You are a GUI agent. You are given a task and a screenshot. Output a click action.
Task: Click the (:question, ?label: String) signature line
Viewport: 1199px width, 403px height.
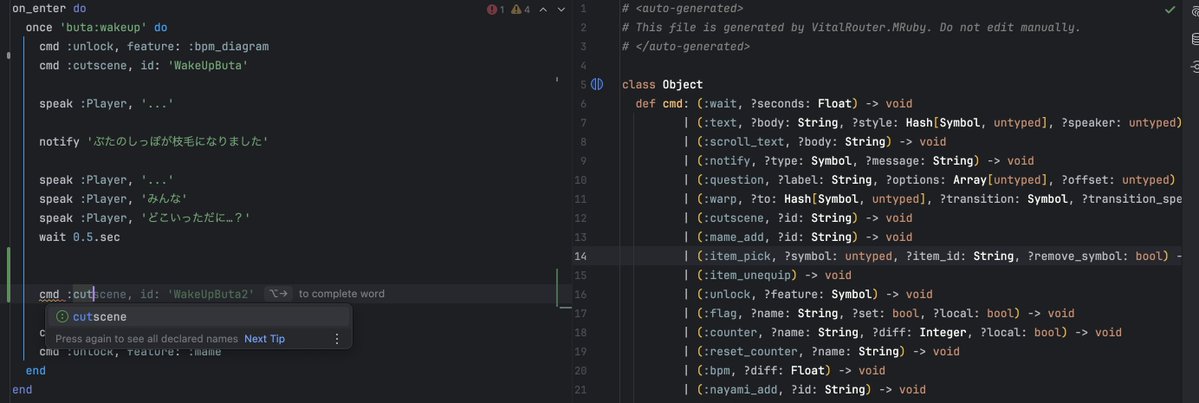click(929, 180)
